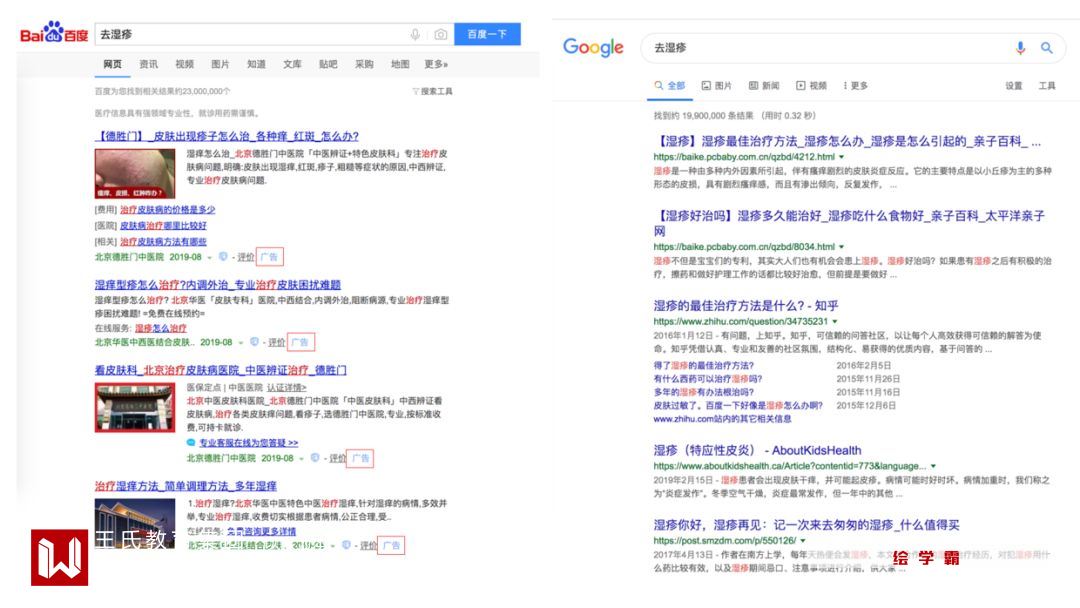
Task: Click the Google logo
Action: click(593, 48)
